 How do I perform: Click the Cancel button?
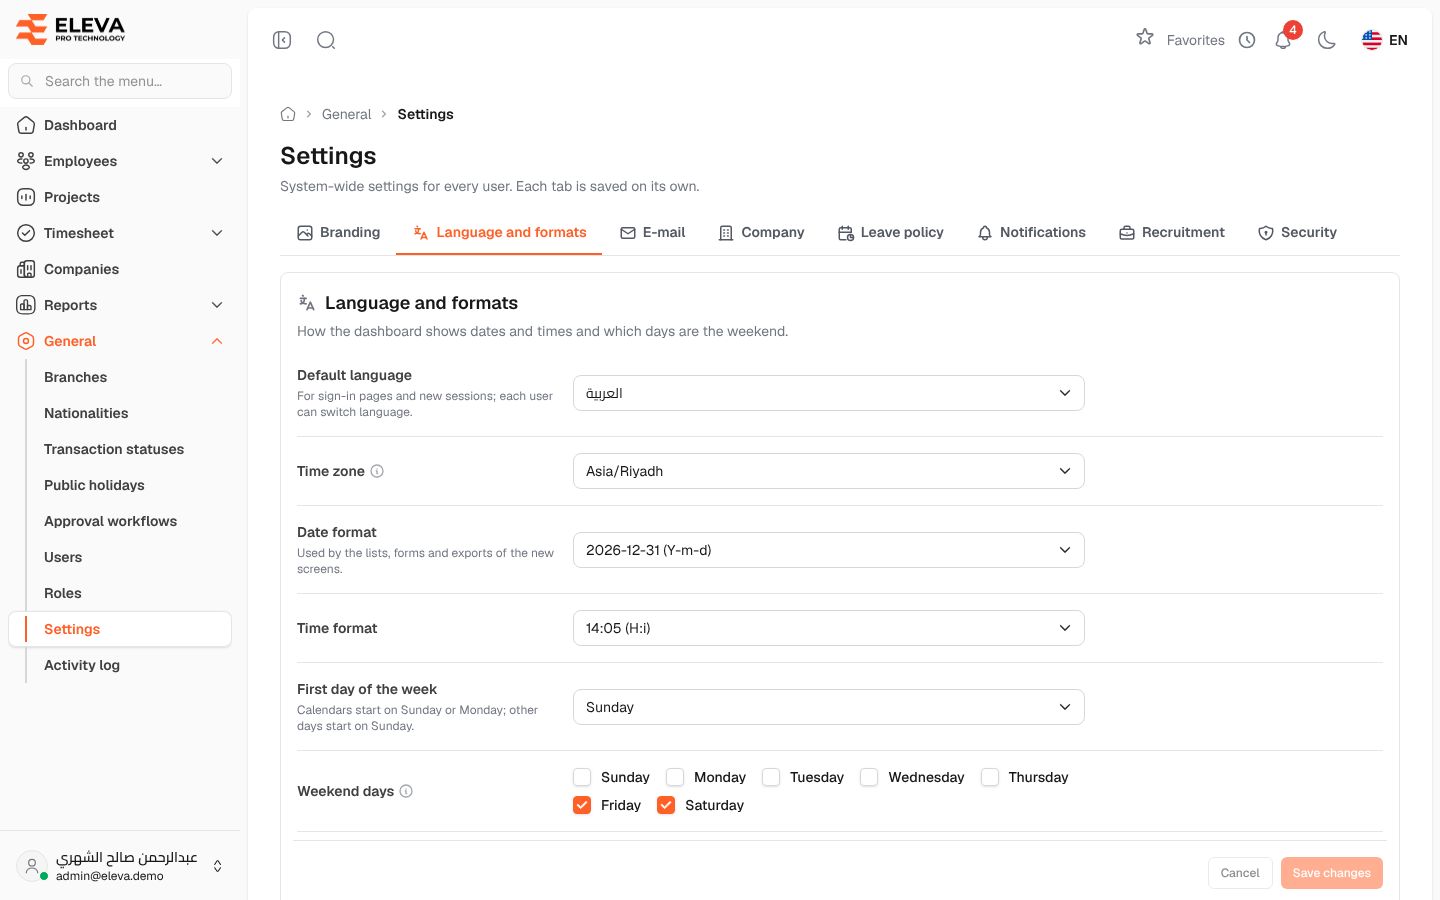[1240, 873]
